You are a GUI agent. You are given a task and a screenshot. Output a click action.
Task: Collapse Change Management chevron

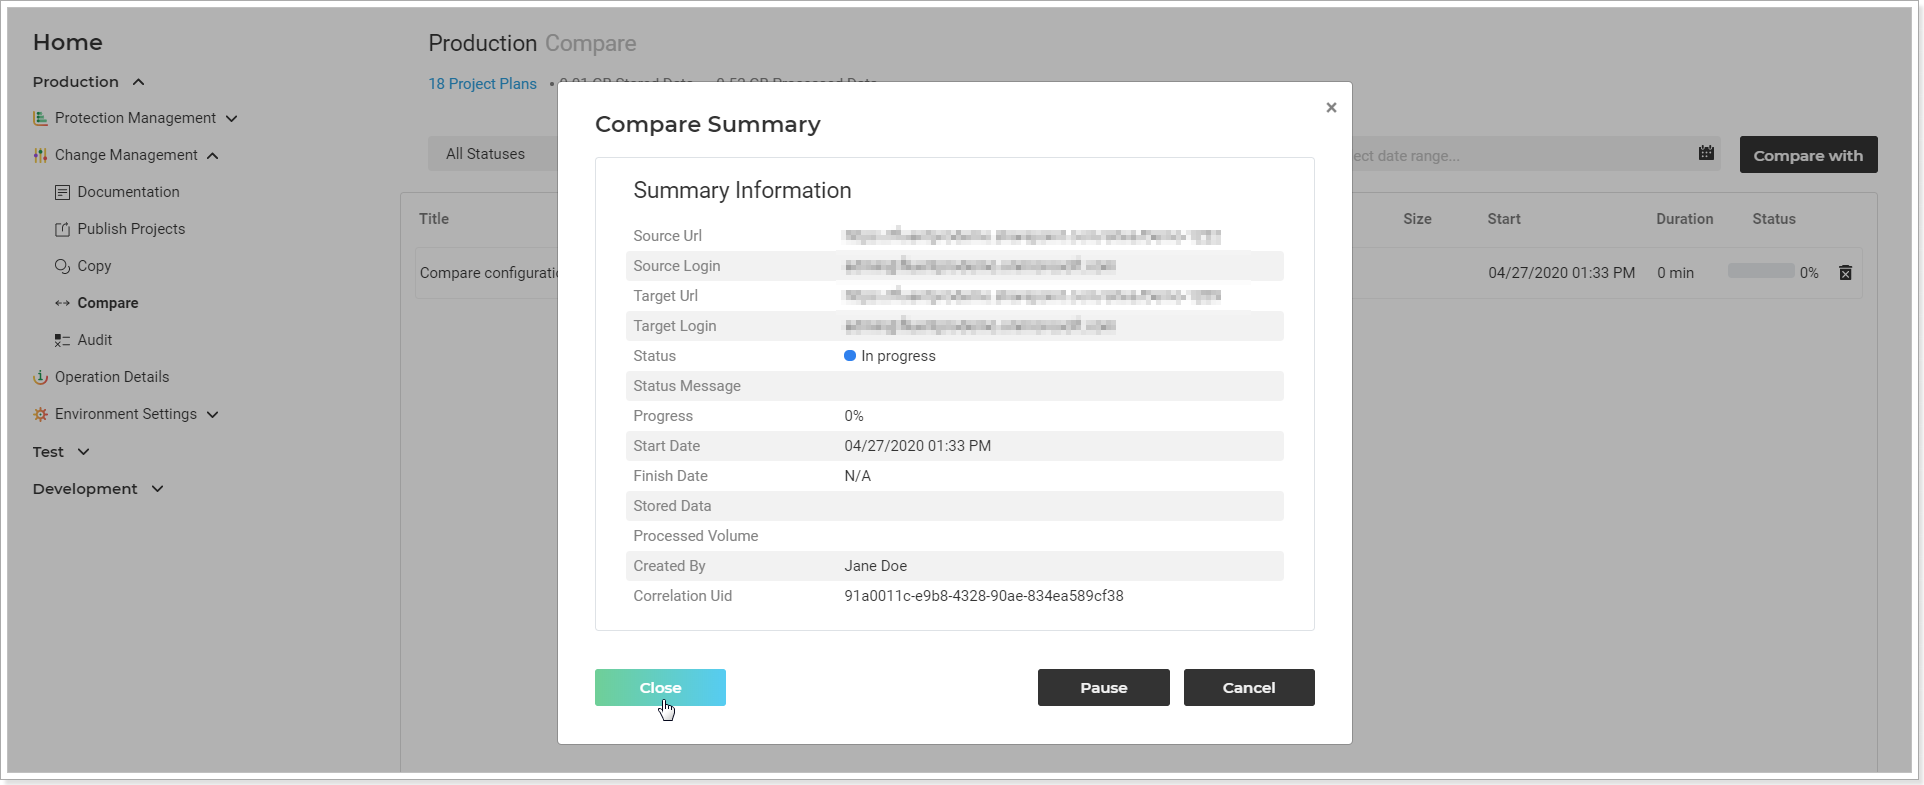(x=212, y=155)
